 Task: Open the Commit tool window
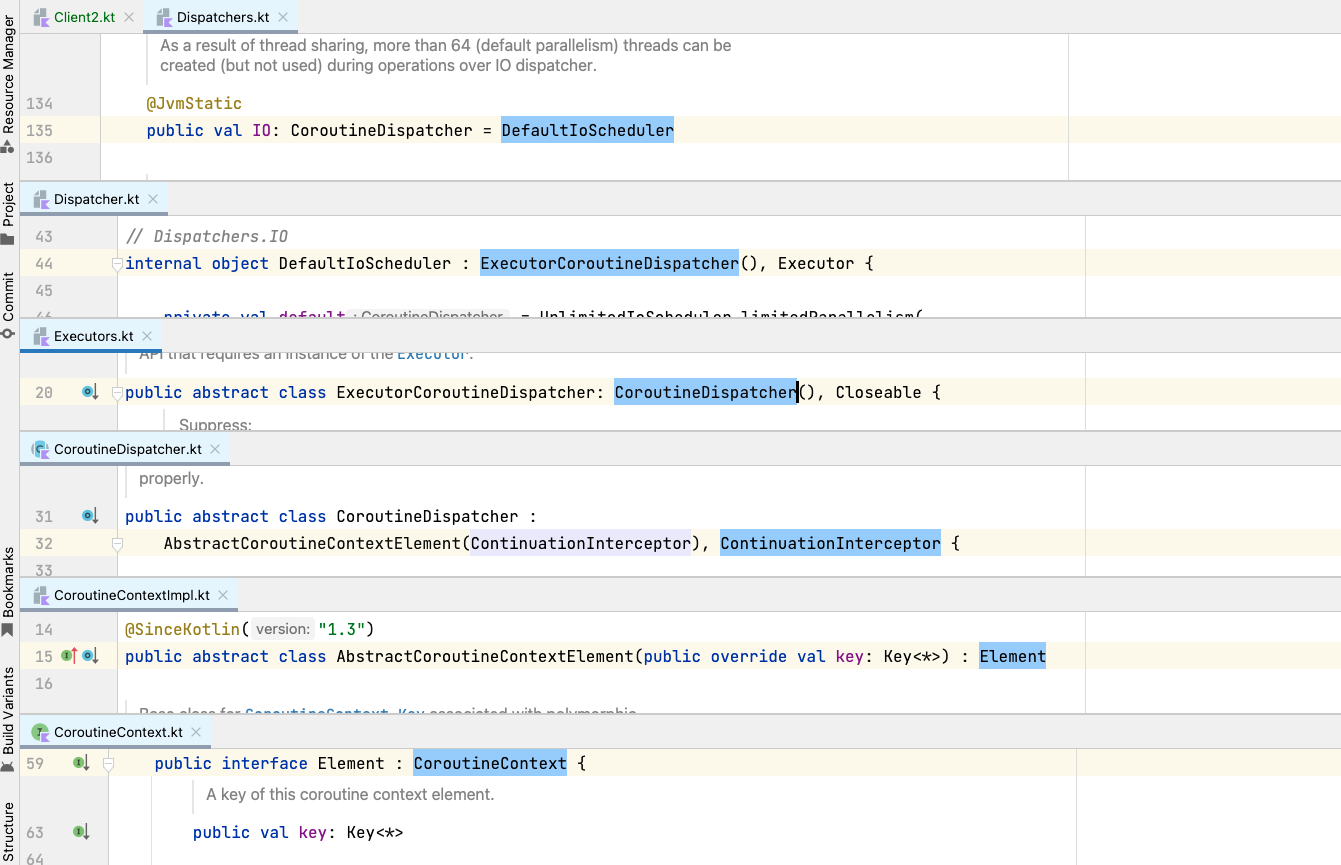[x=9, y=306]
